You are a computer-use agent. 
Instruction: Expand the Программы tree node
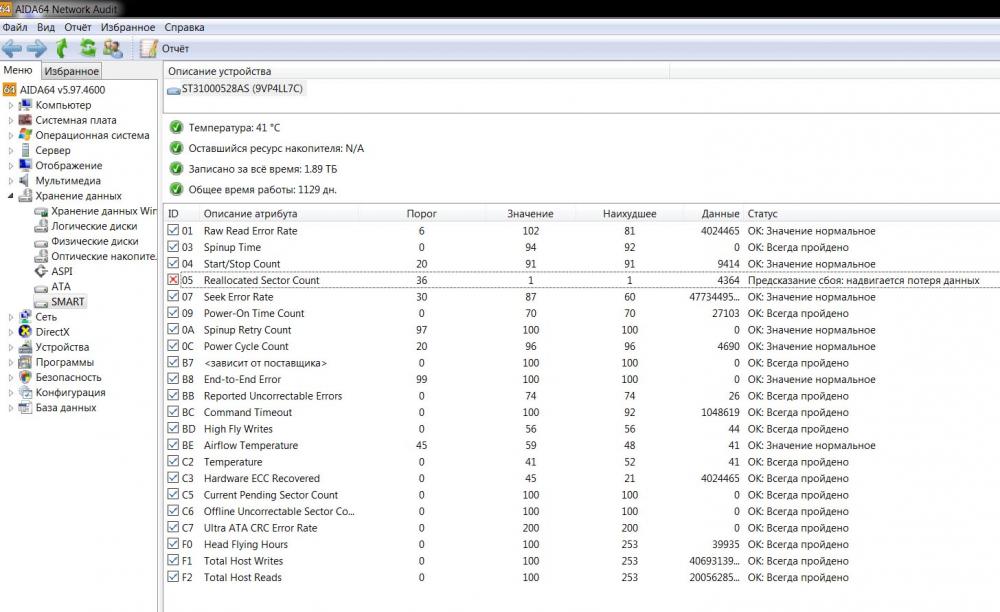pos(10,363)
